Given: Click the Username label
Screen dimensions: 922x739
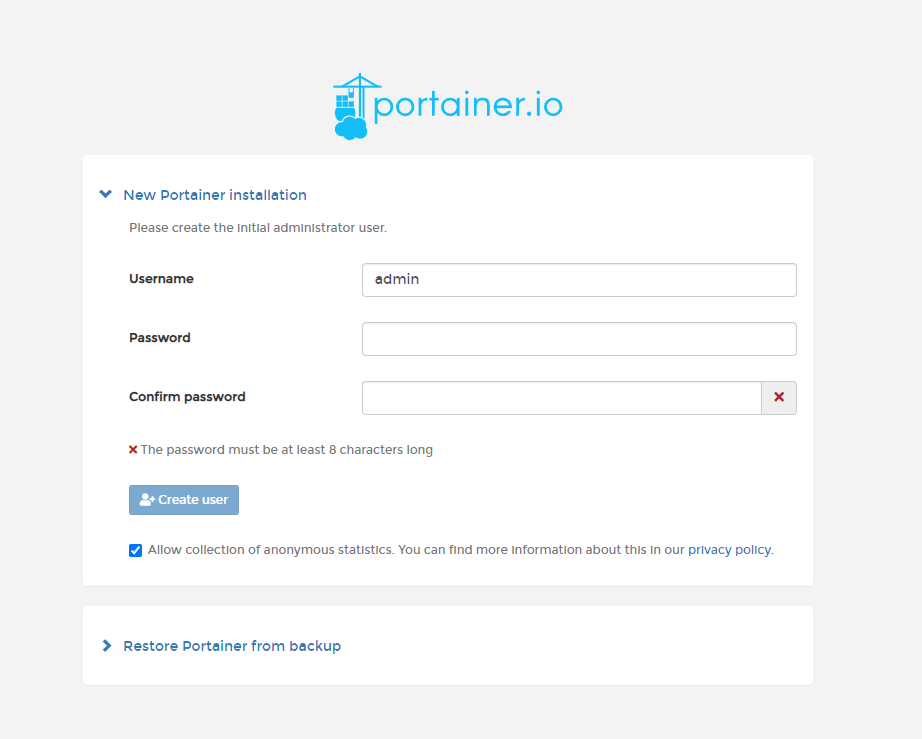Looking at the screenshot, I should [161, 279].
